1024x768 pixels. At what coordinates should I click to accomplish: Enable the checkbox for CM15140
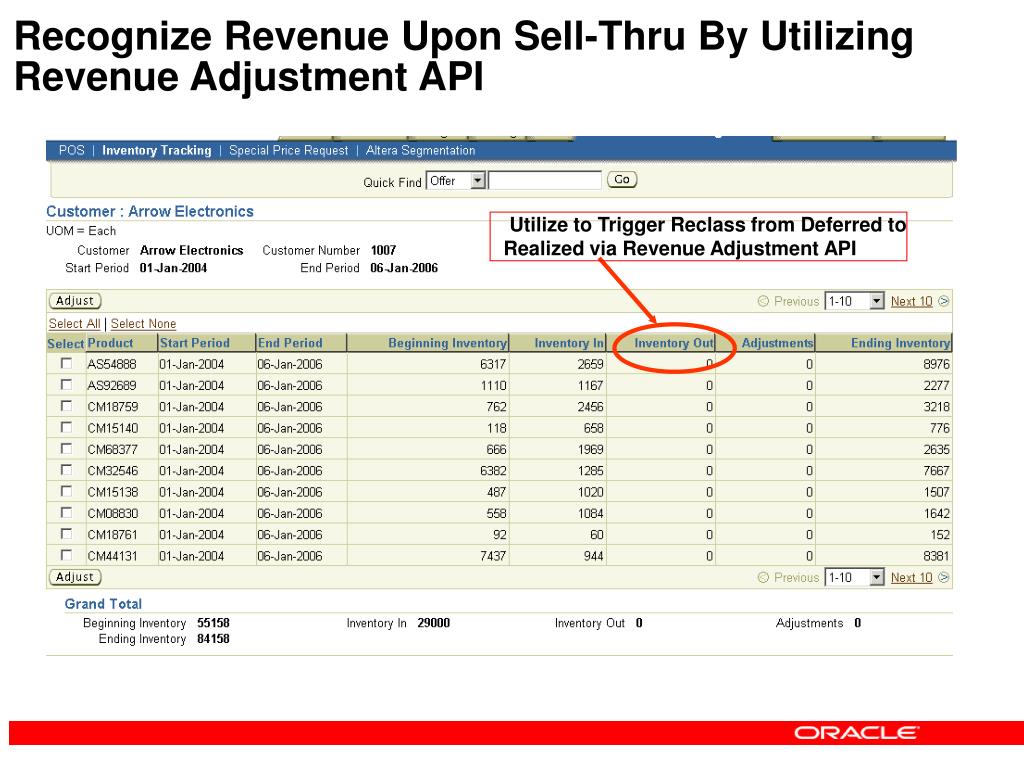point(66,427)
